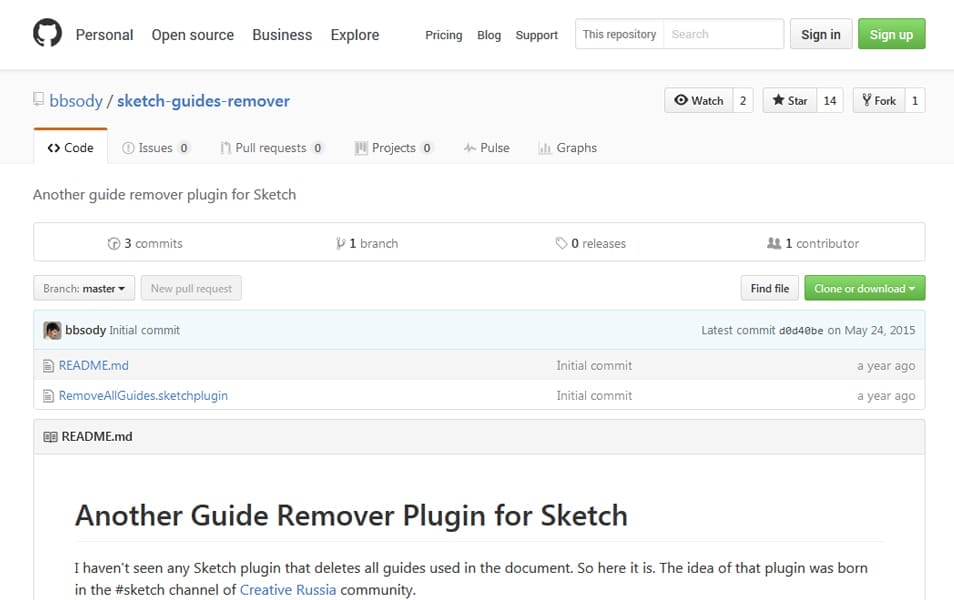Screen dimensions: 954x600
Task: Fork this repository
Action: tap(879, 100)
